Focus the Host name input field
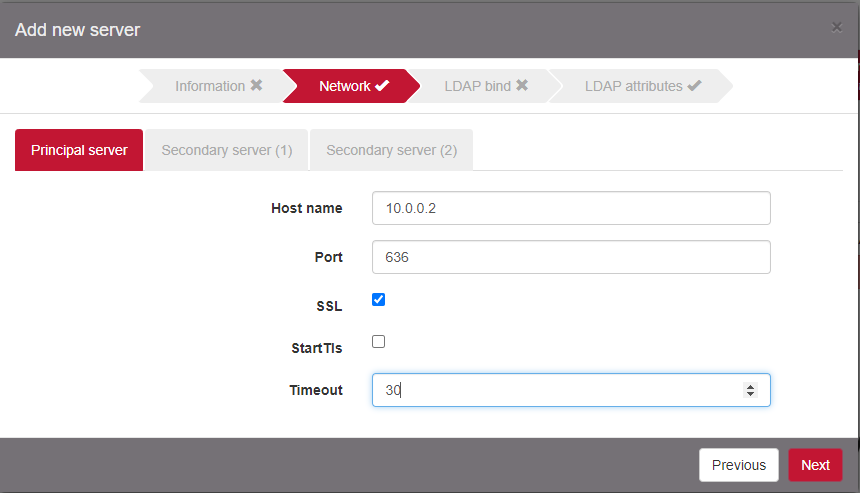The height and width of the screenshot is (493, 860). (570, 208)
